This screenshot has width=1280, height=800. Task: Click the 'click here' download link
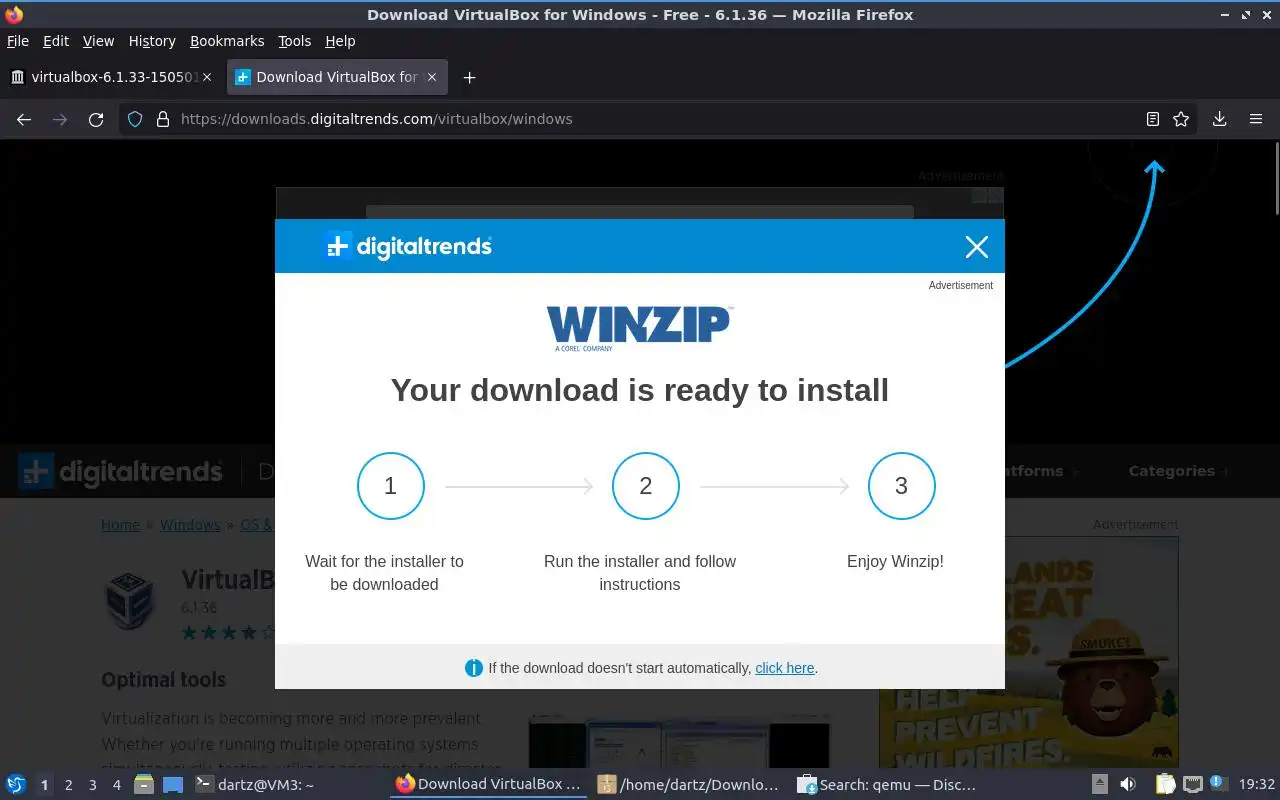784,668
